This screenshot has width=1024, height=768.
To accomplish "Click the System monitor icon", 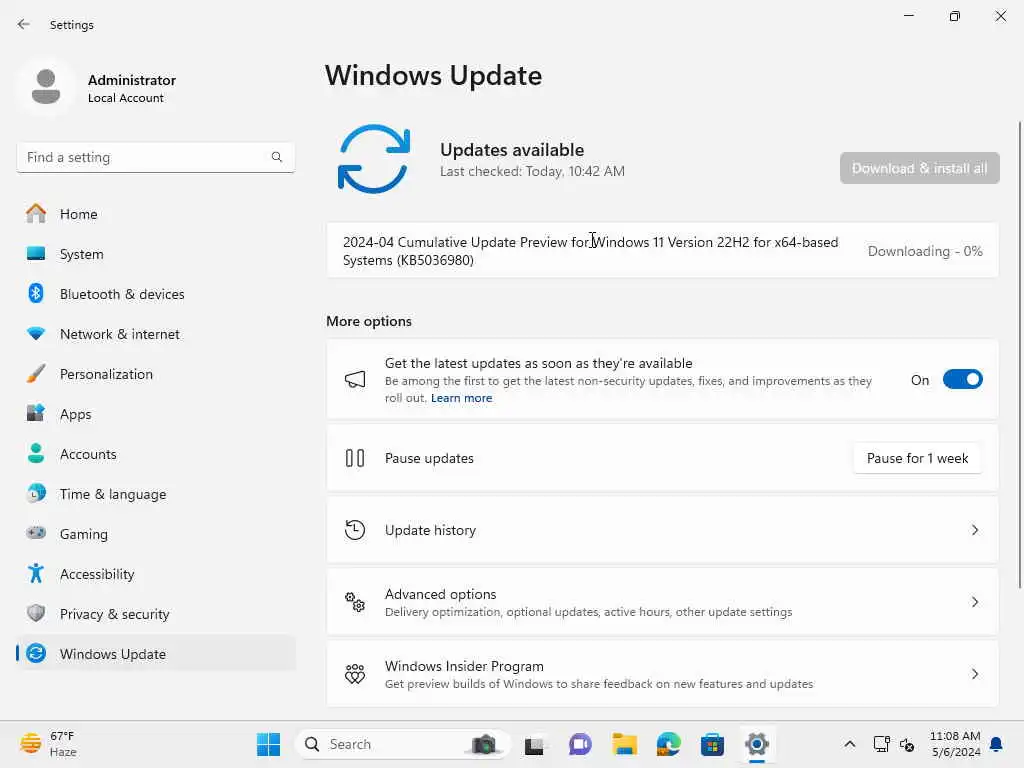I will point(36,253).
